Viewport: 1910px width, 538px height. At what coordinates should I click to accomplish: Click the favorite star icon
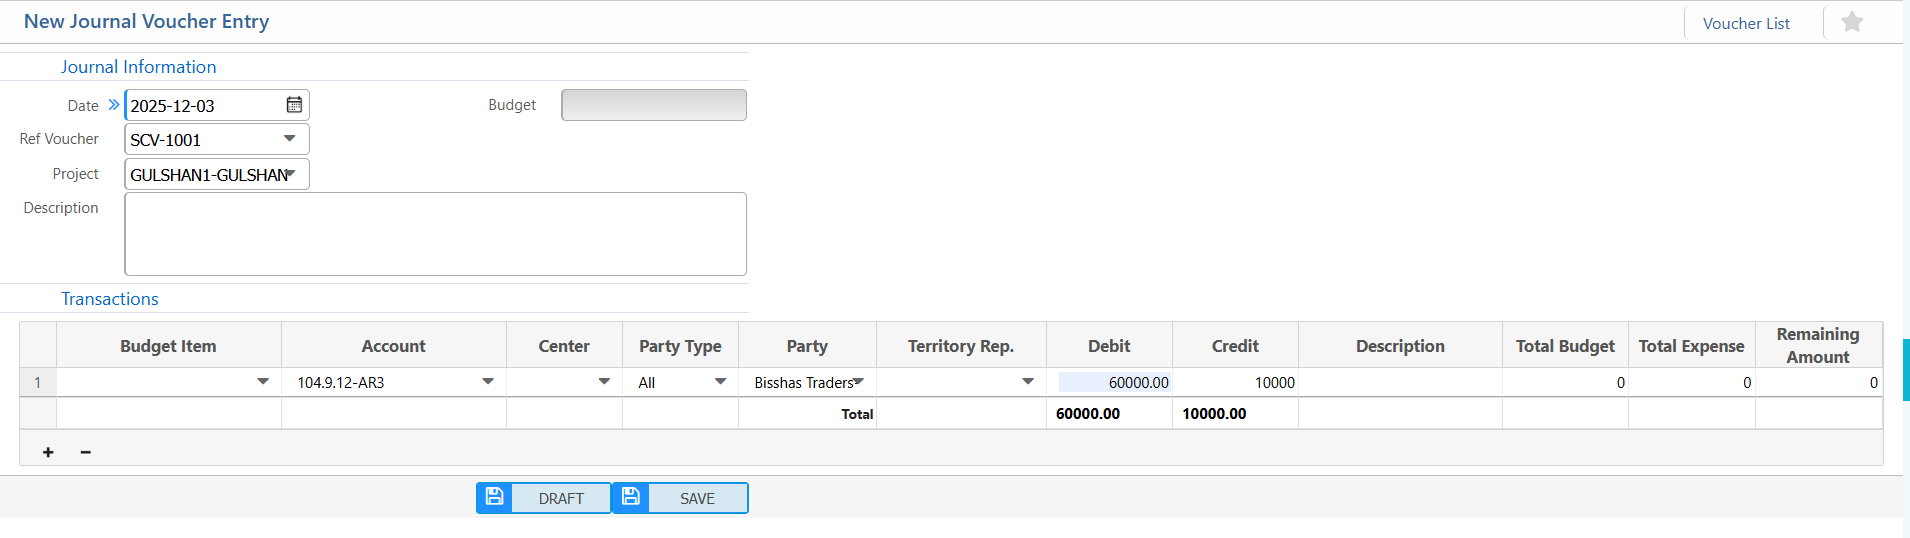(1852, 22)
